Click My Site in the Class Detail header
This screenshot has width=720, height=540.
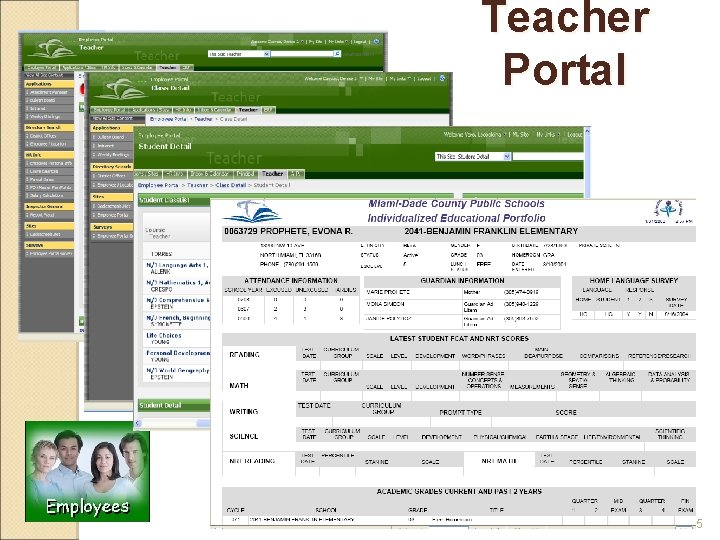375,79
